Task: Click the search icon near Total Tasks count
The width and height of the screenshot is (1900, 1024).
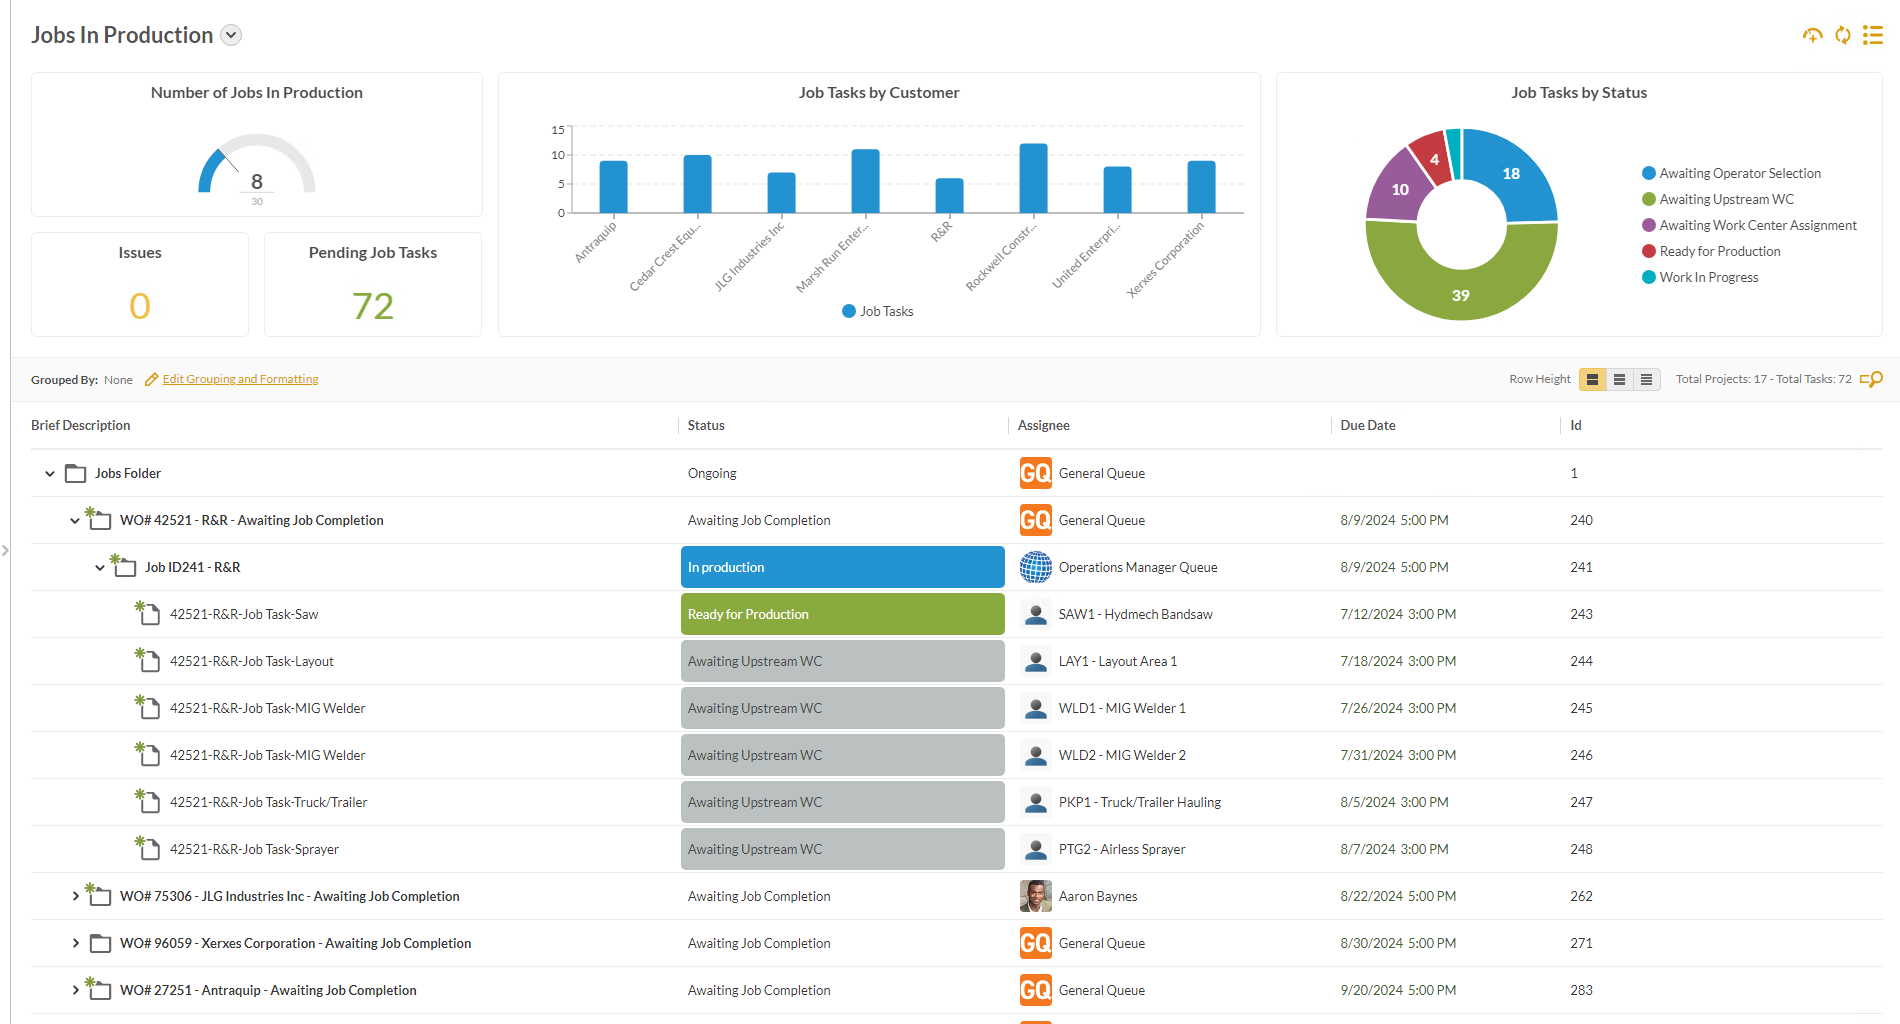Action: pyautogui.click(x=1872, y=379)
